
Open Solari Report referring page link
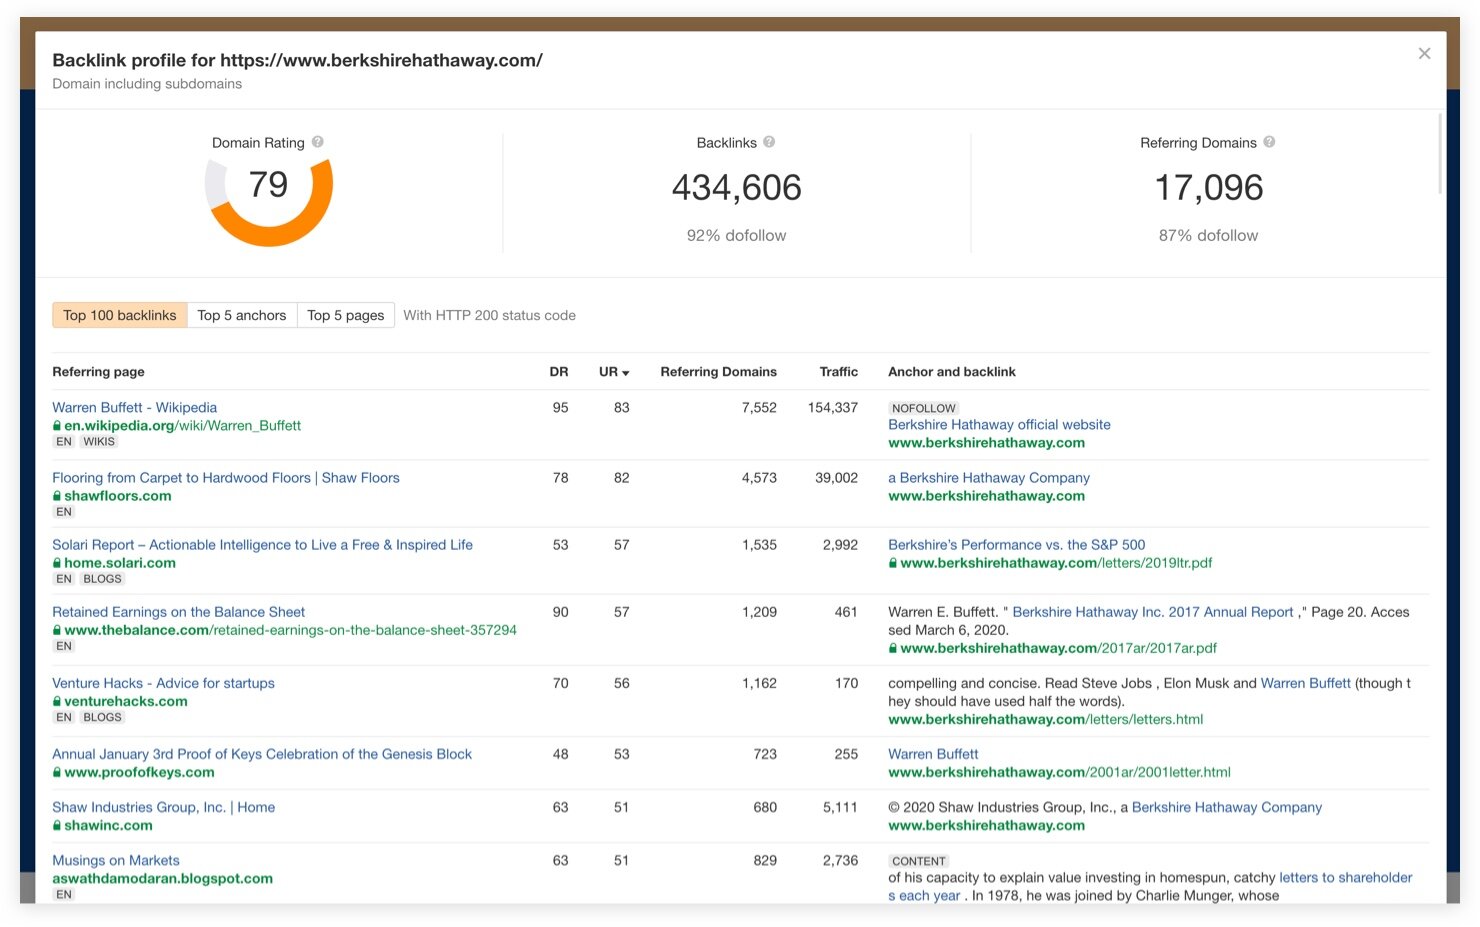262,545
